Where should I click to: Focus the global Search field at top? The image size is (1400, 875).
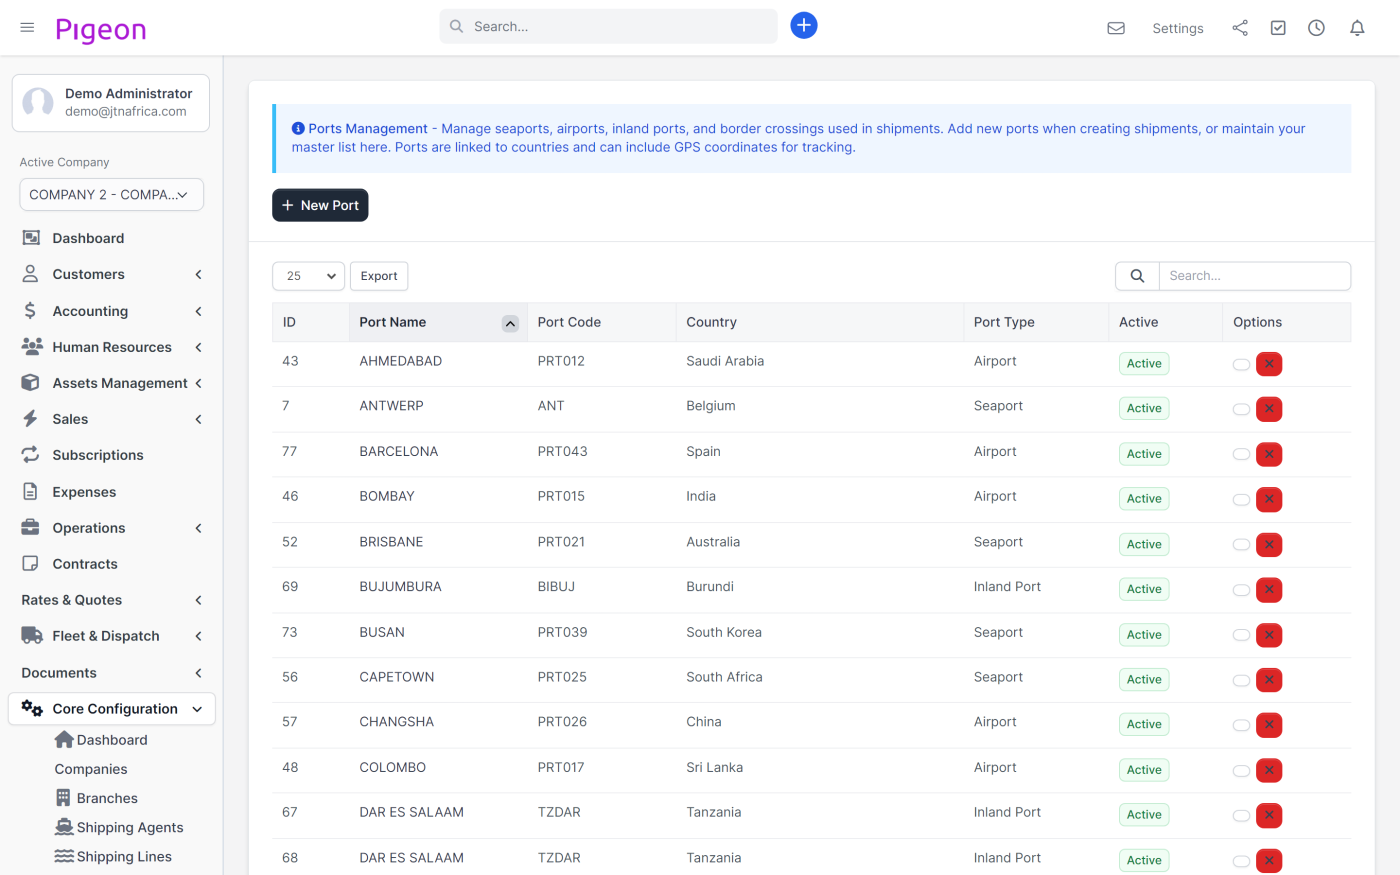[608, 26]
